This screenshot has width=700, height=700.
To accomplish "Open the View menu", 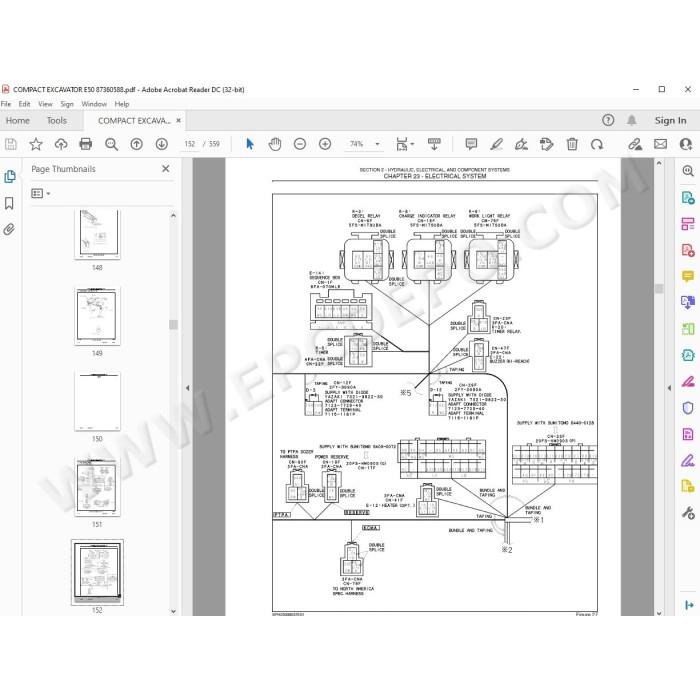I will 45,104.
